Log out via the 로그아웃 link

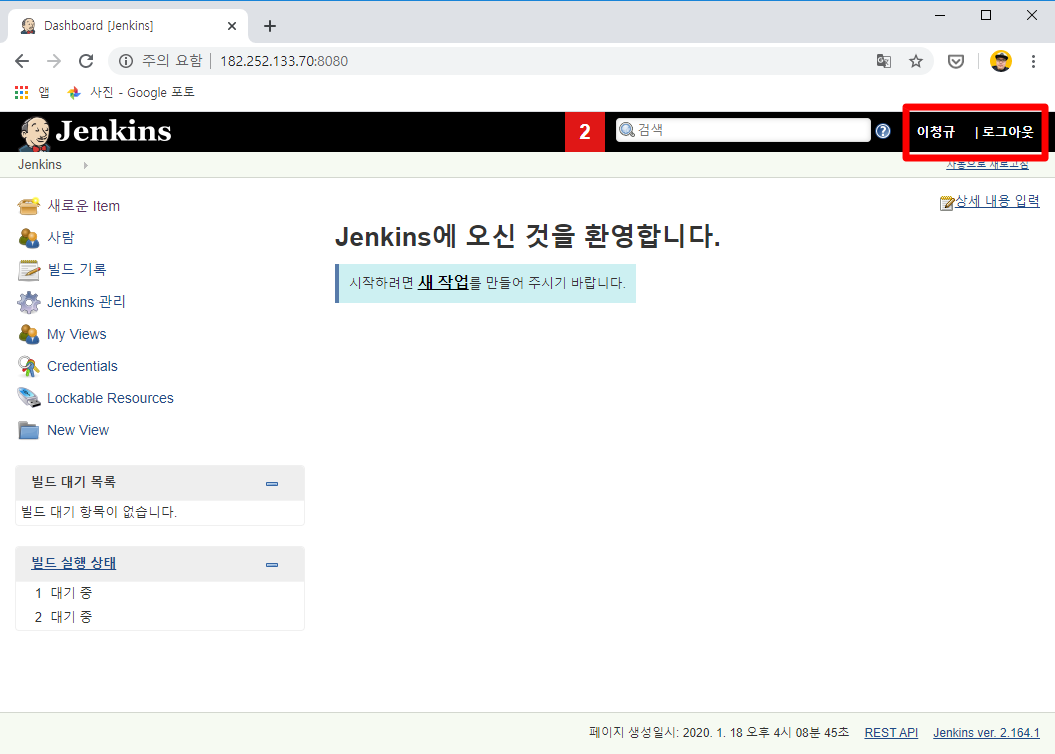(1010, 131)
